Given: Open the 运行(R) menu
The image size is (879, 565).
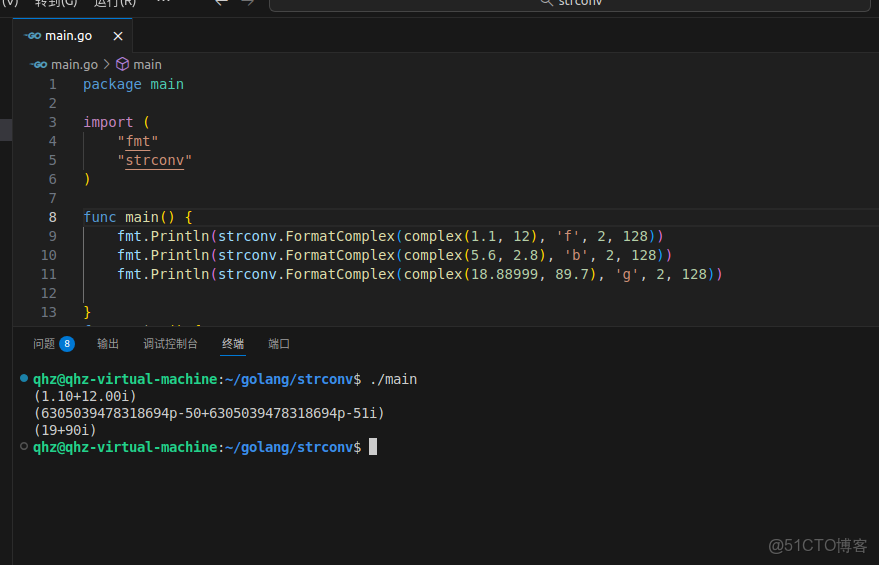Looking at the screenshot, I should click(x=114, y=3).
